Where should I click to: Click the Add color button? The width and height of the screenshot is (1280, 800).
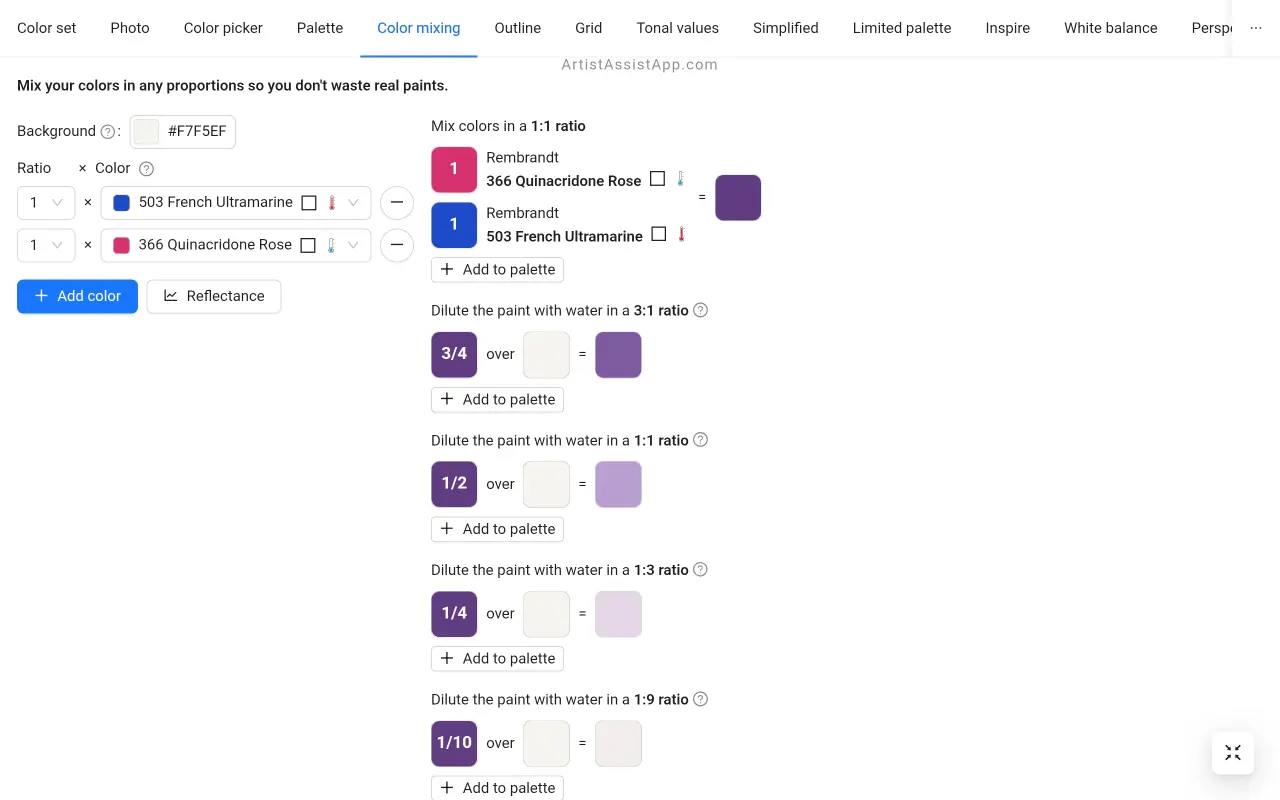click(x=77, y=296)
